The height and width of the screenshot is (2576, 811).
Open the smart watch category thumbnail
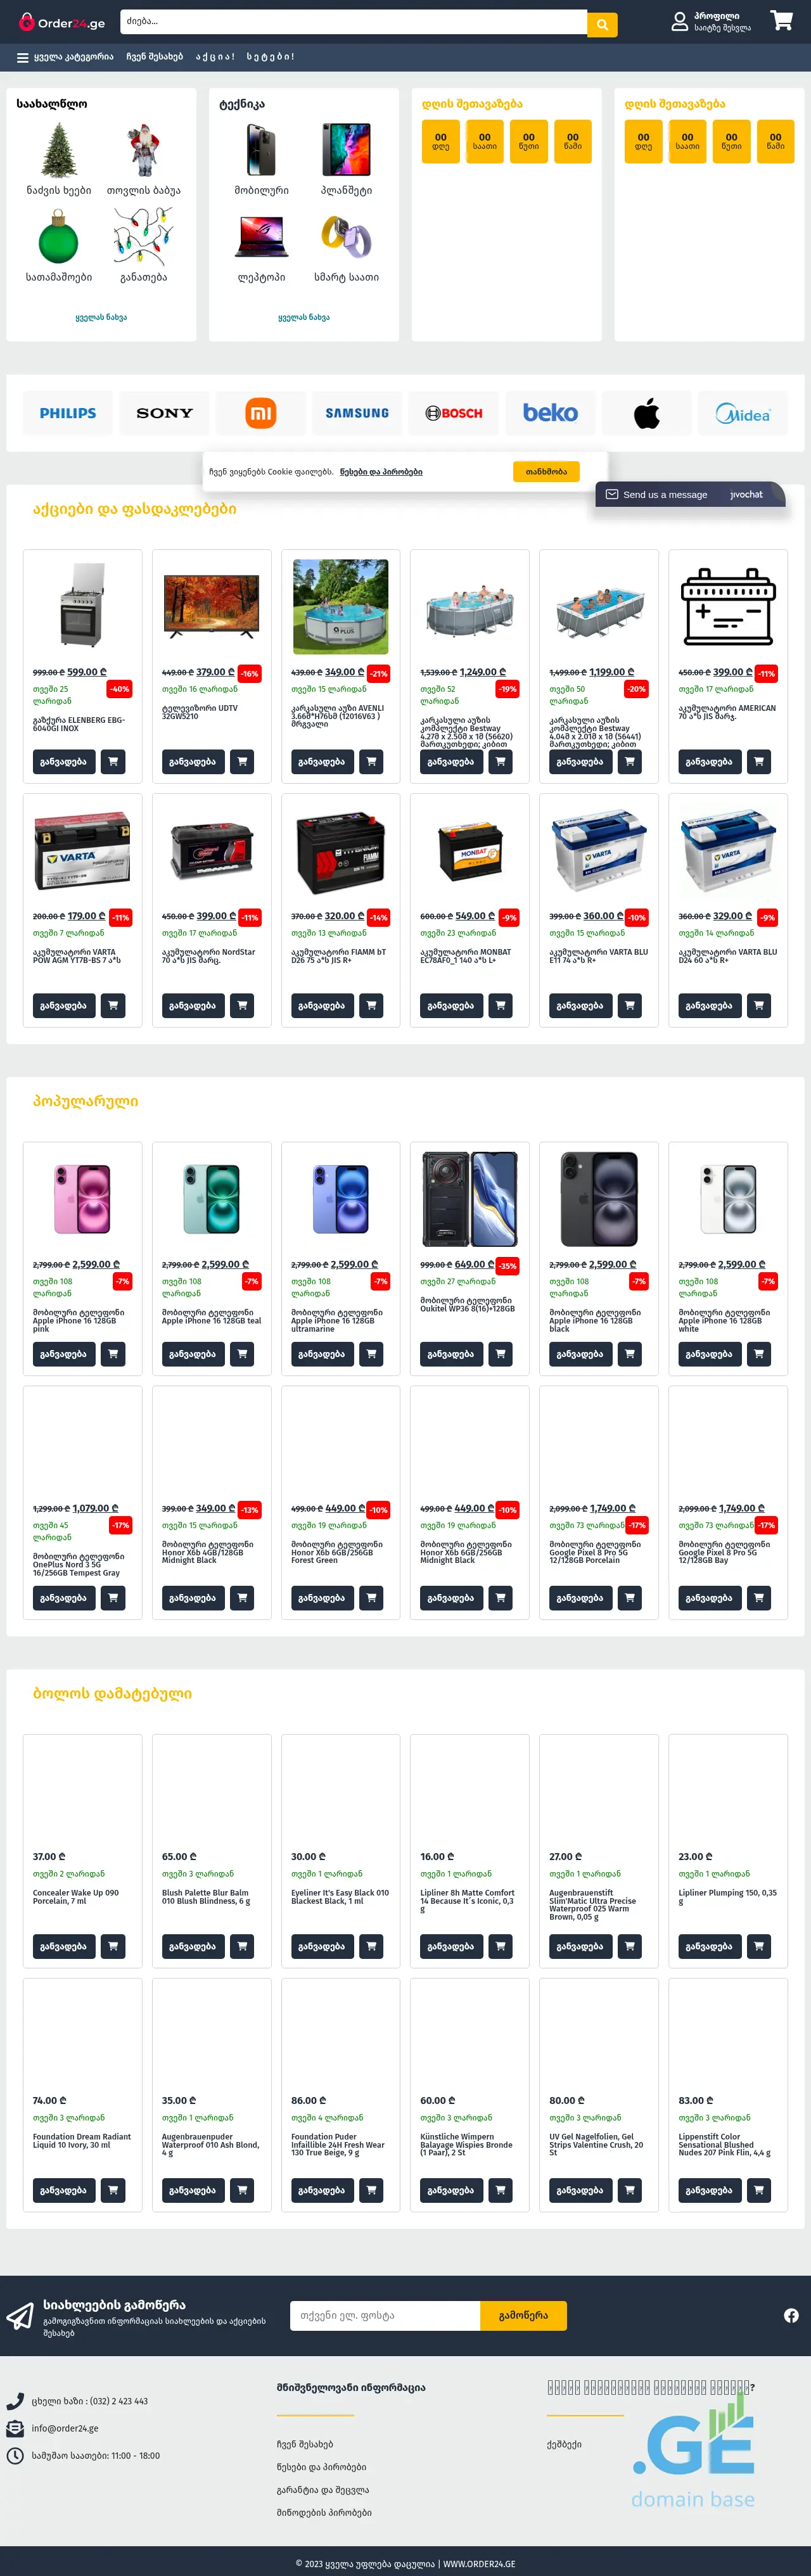tap(346, 238)
